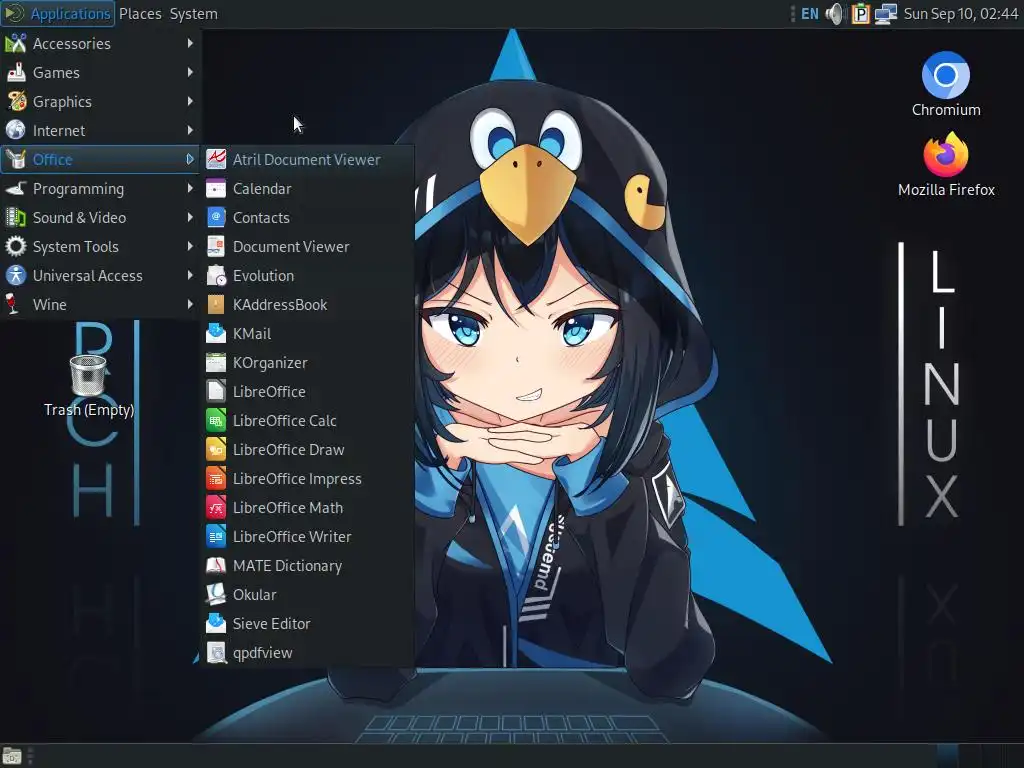Viewport: 1024px width, 768px height.
Task: Open Mozilla Firefox desktop icon
Action: (x=946, y=165)
